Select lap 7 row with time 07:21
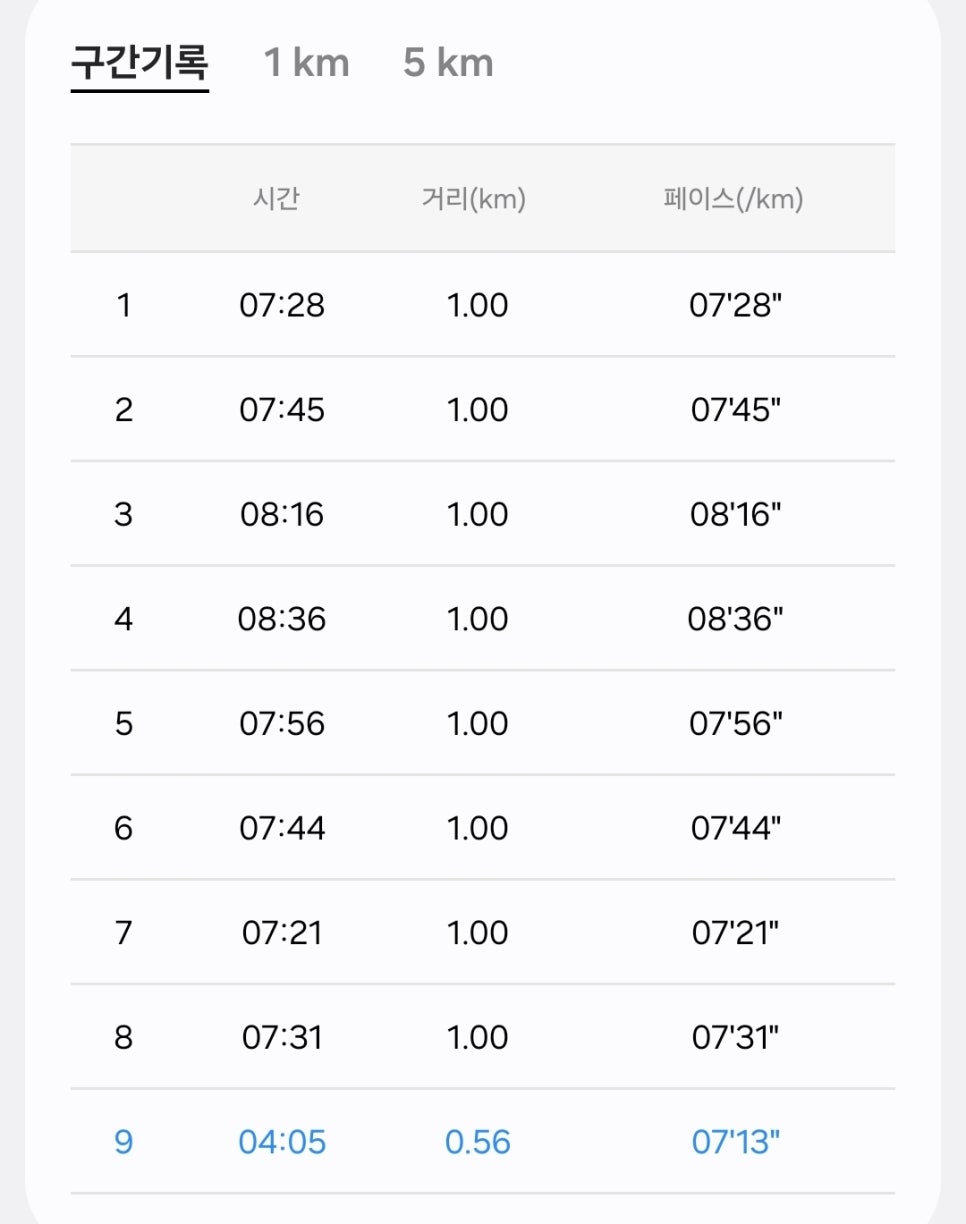 click(482, 932)
